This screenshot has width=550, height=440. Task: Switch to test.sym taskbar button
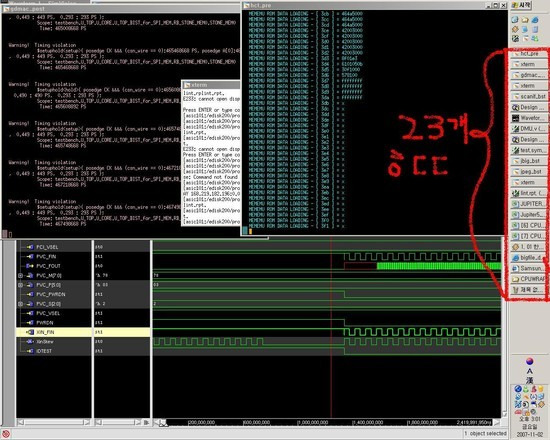point(529,150)
